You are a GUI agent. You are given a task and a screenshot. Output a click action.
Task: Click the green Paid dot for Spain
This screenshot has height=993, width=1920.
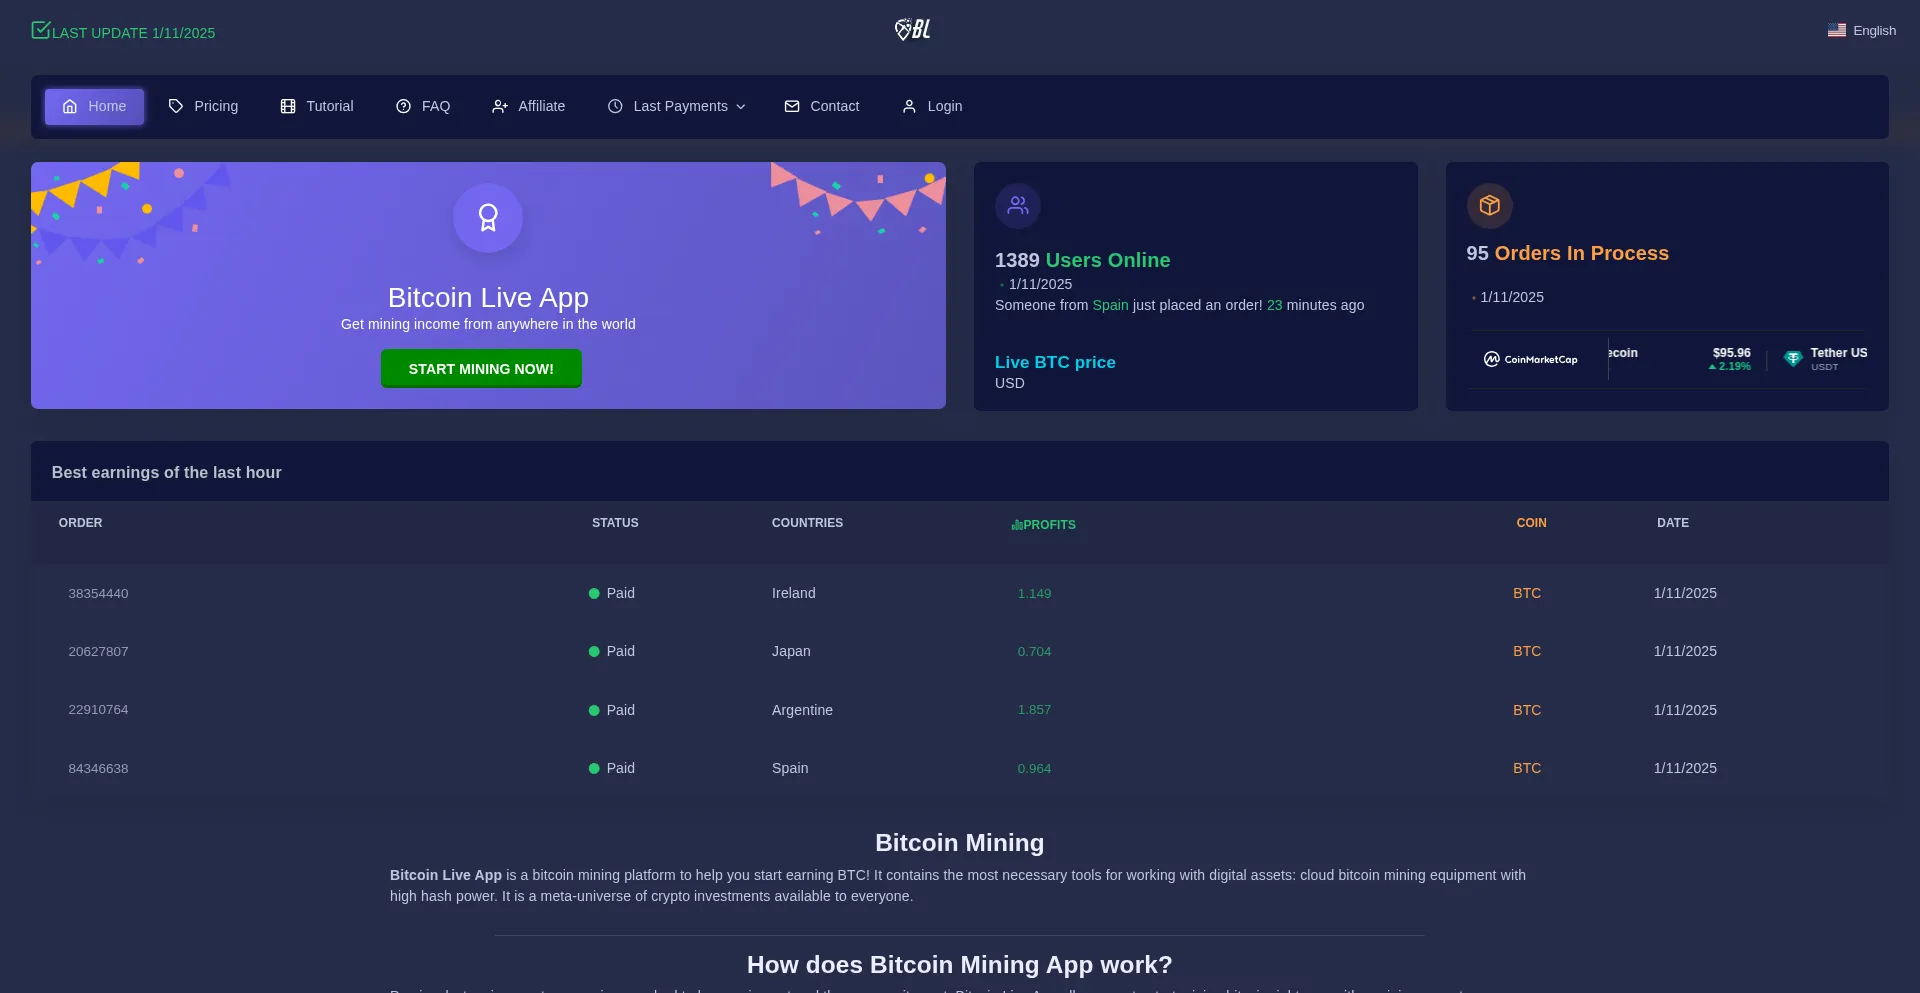(594, 768)
